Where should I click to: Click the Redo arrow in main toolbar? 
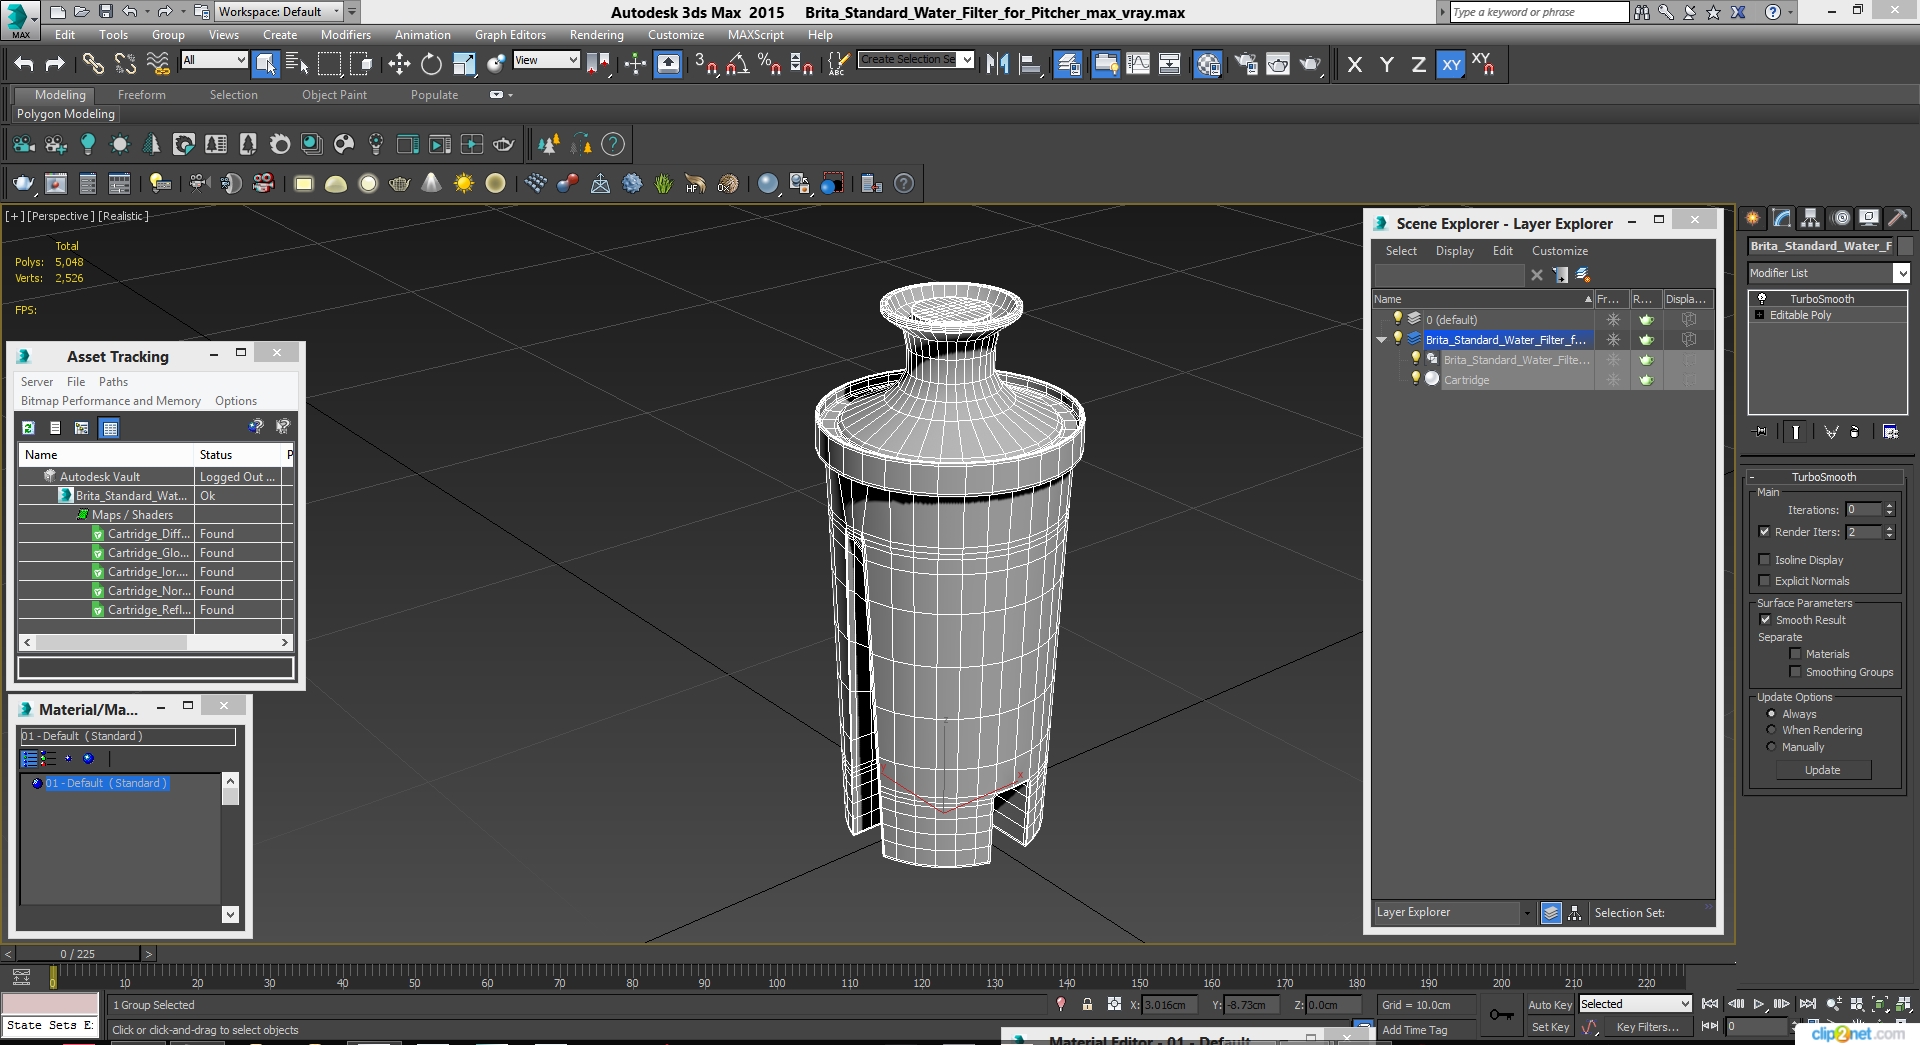pos(56,64)
